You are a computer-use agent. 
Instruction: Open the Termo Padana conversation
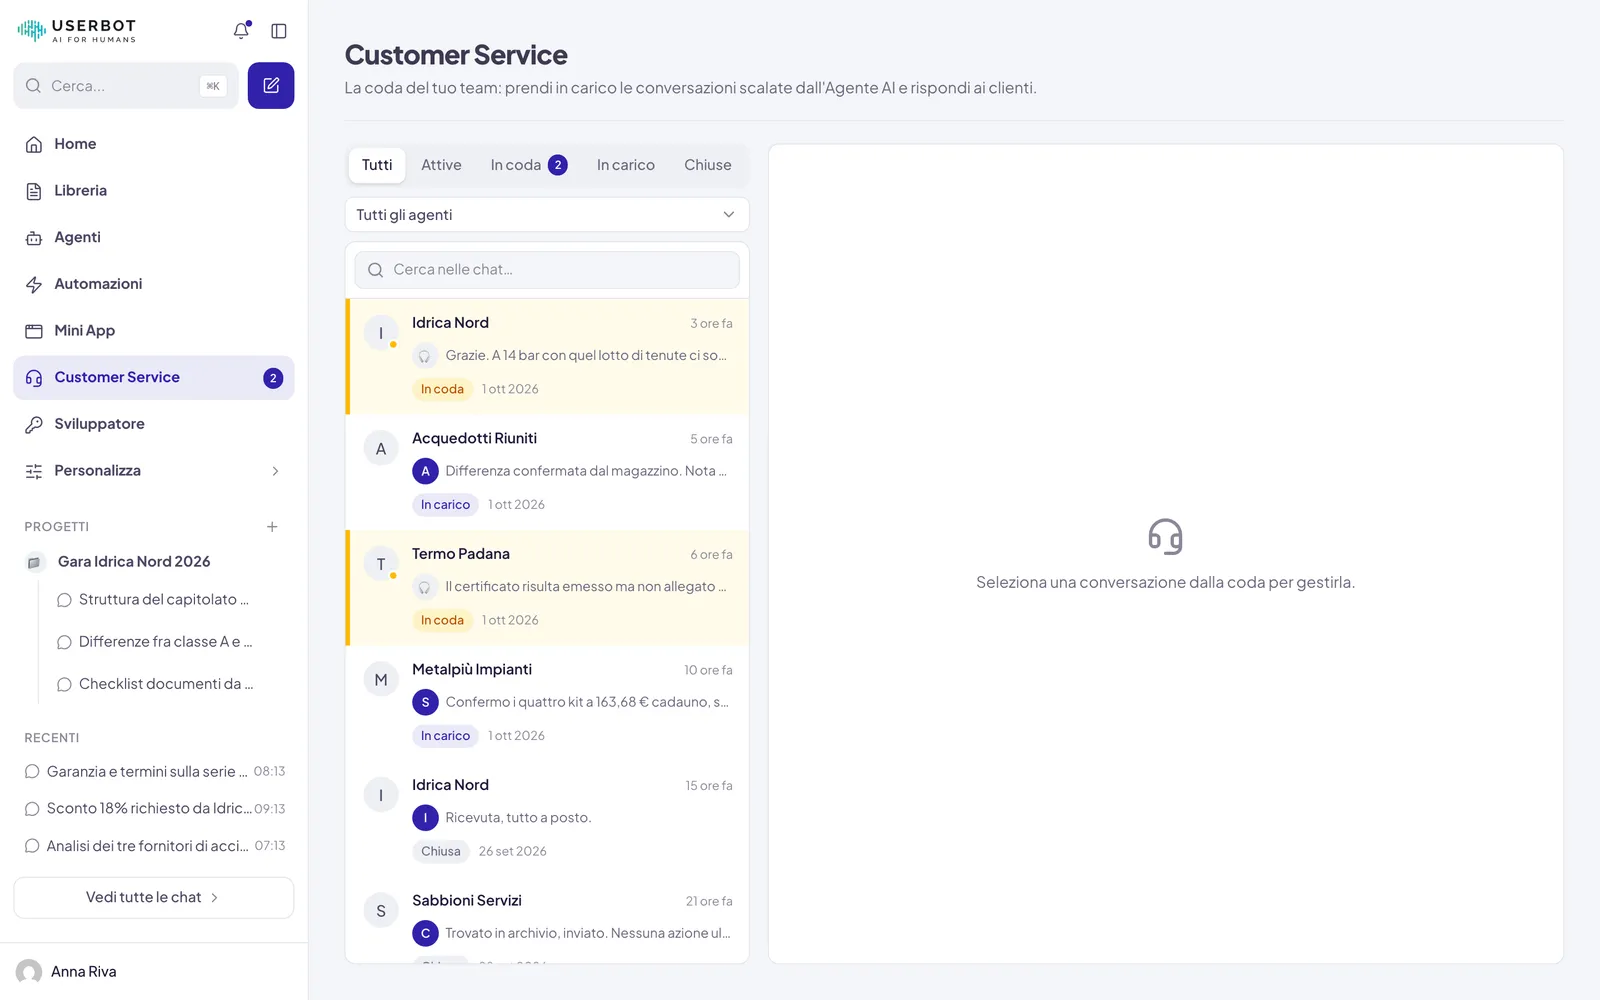(547, 588)
